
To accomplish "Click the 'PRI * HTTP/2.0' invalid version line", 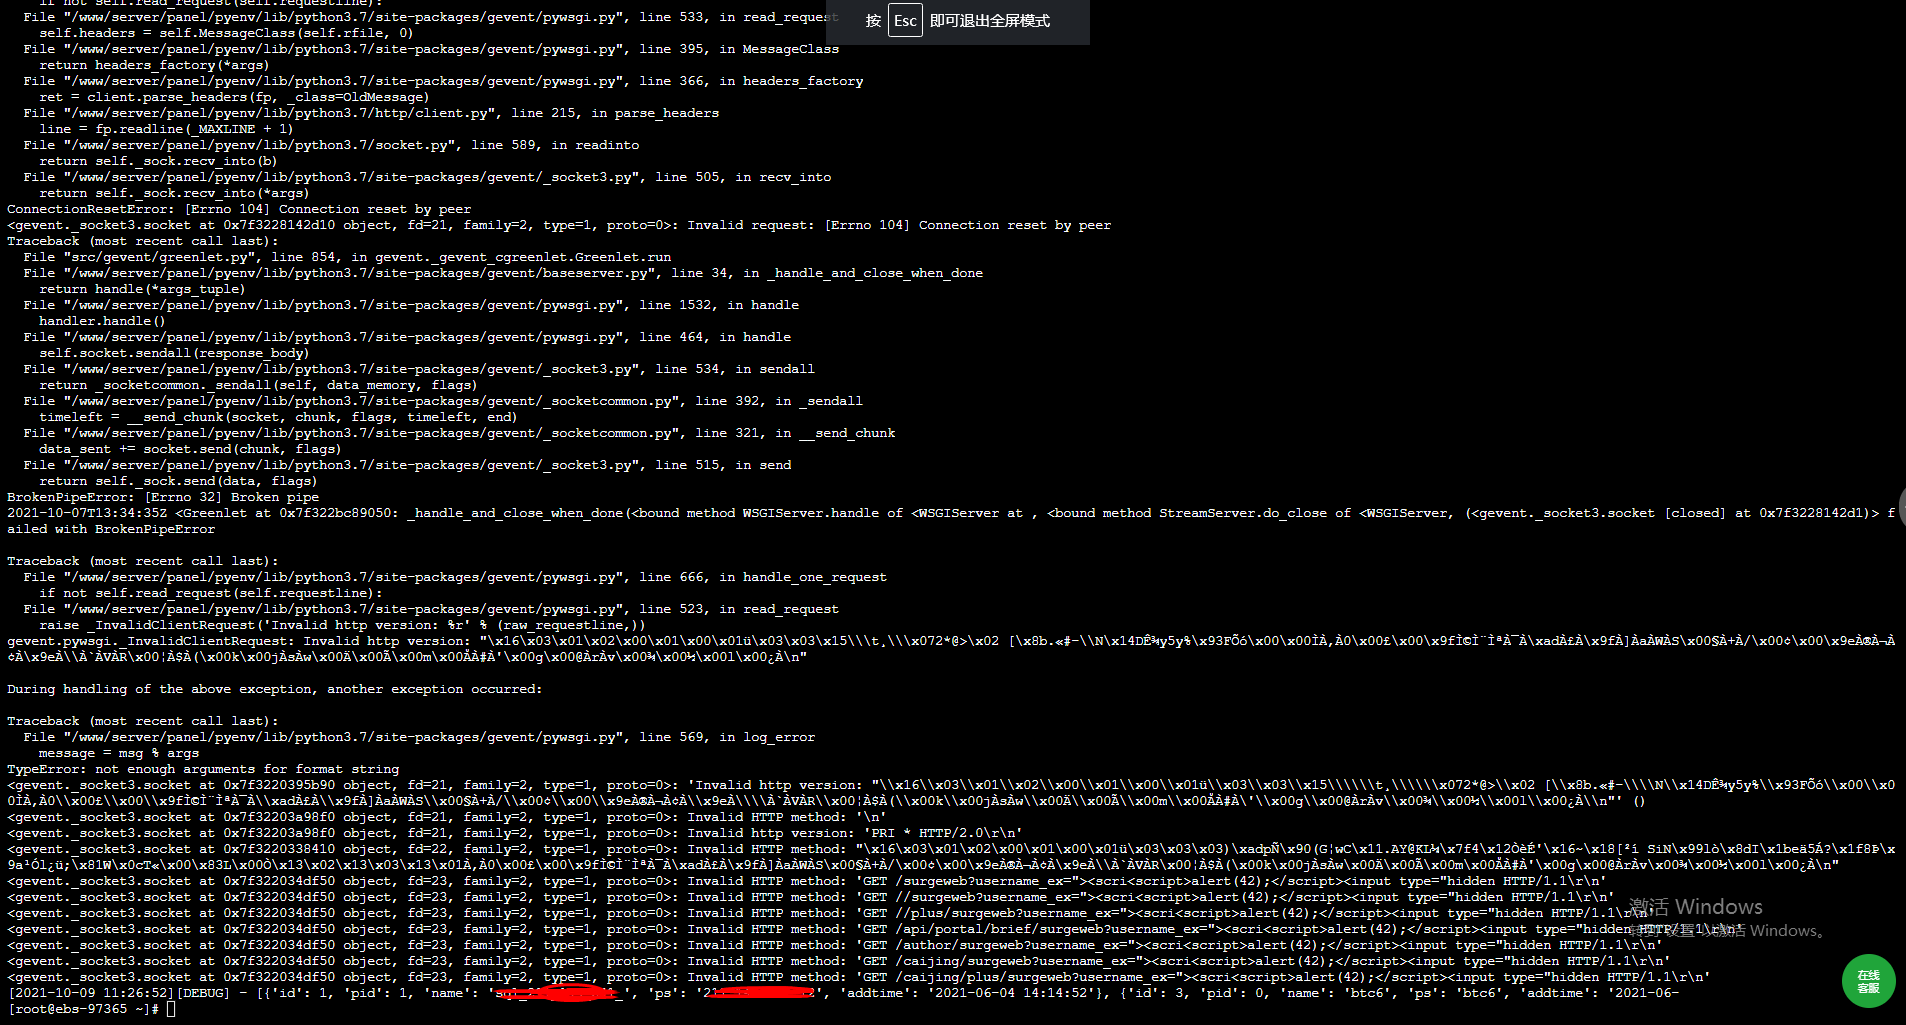I will (515, 833).
